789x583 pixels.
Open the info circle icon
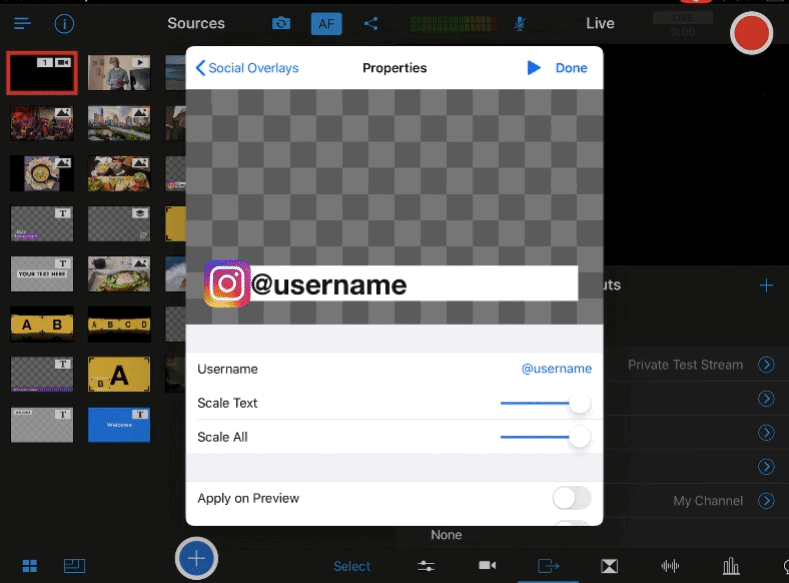click(64, 24)
